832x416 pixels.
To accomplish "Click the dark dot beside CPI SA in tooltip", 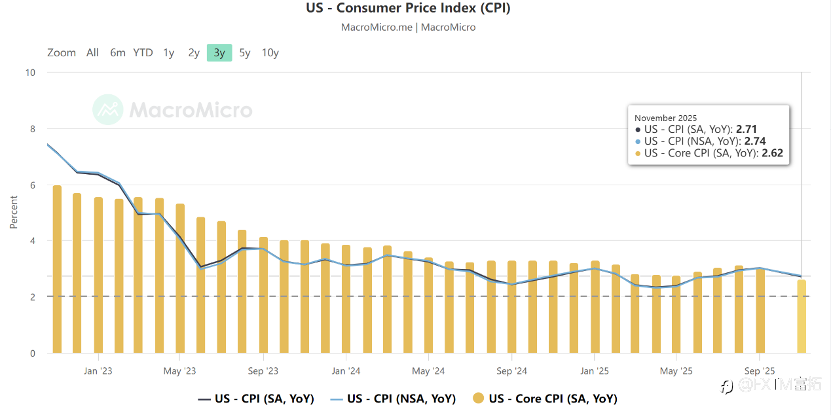I will point(639,129).
